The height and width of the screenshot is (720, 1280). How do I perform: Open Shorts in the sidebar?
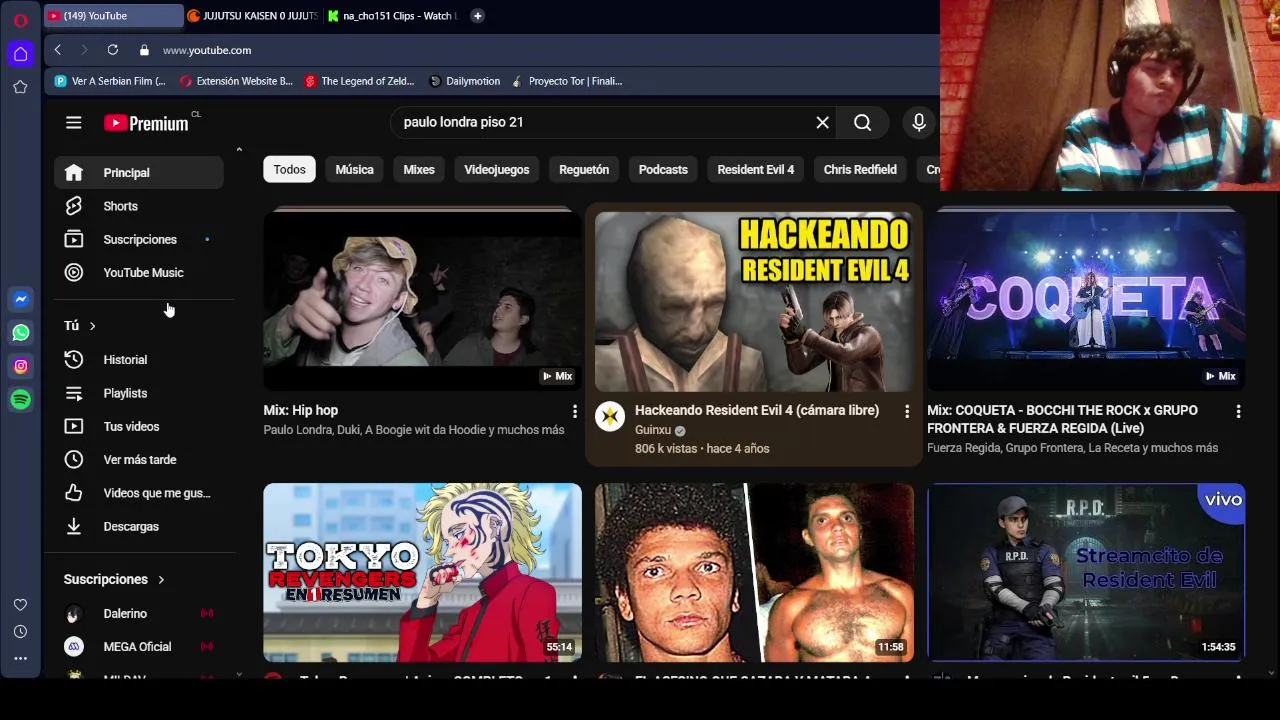pyautogui.click(x=138, y=206)
